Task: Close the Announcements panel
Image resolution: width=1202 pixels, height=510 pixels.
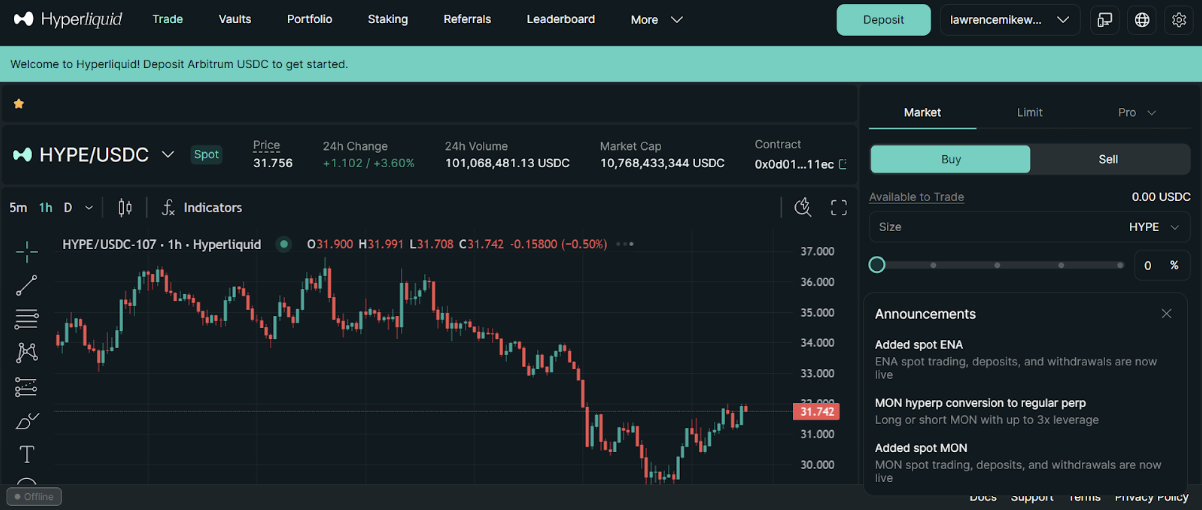Action: point(1166,314)
